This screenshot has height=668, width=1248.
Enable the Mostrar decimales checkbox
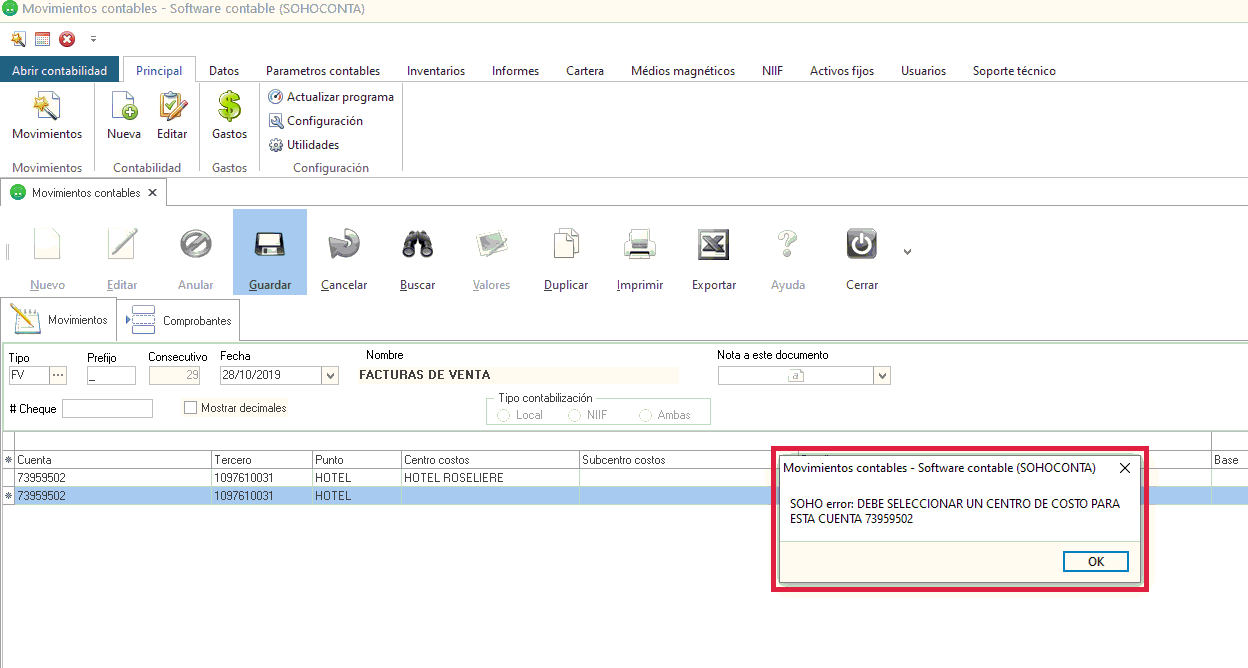(191, 408)
